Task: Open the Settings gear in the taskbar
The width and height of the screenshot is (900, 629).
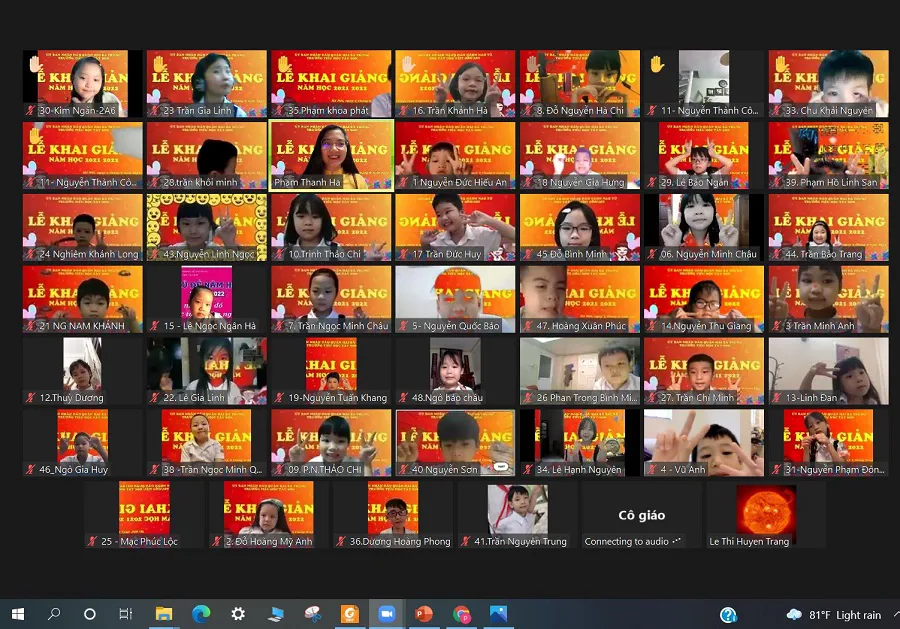Action: (238, 614)
